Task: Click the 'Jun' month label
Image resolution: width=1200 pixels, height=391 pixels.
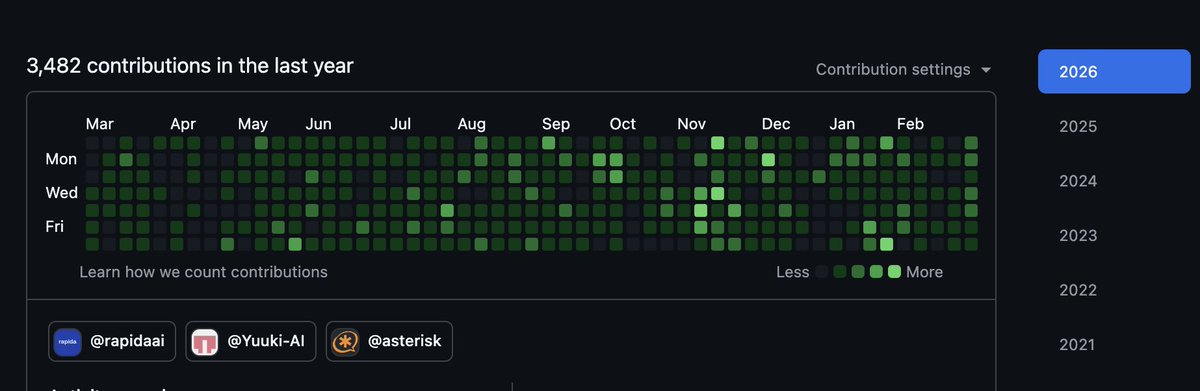Action: [x=318, y=124]
